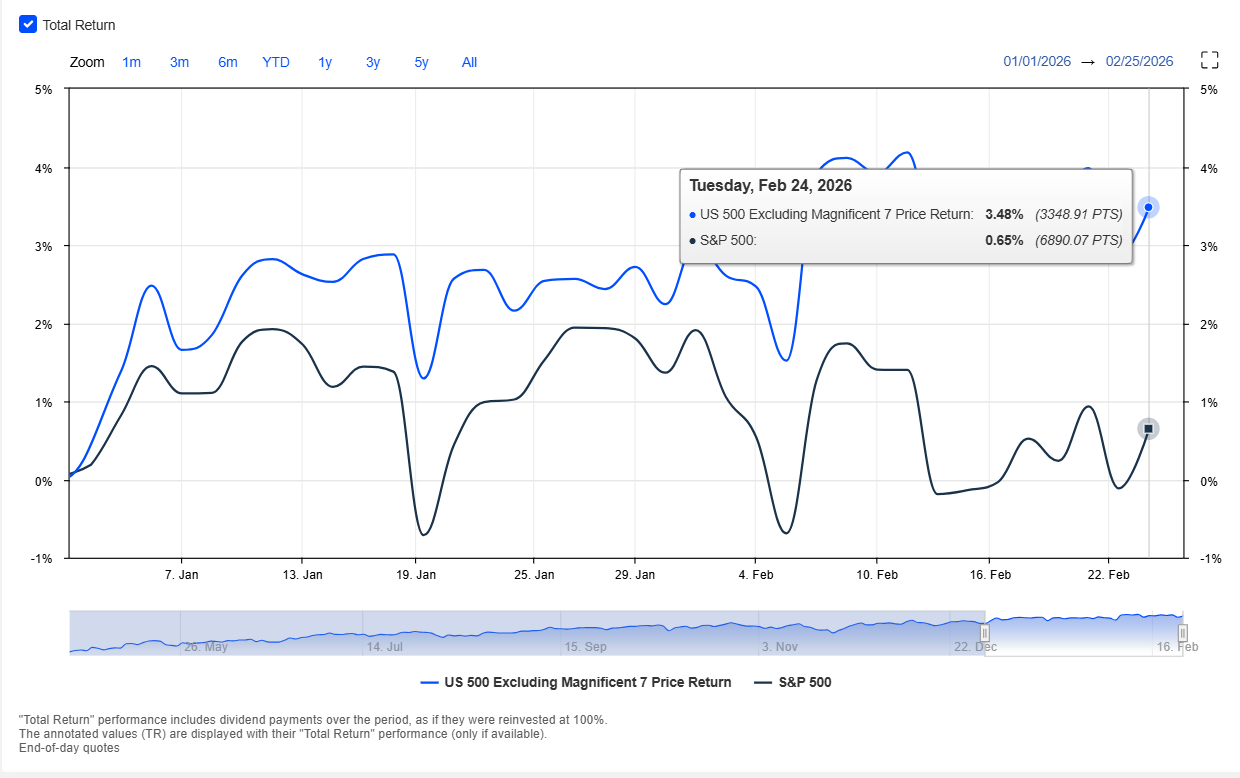Select the 3y zoom range
The width and height of the screenshot is (1240, 778).
(373, 62)
